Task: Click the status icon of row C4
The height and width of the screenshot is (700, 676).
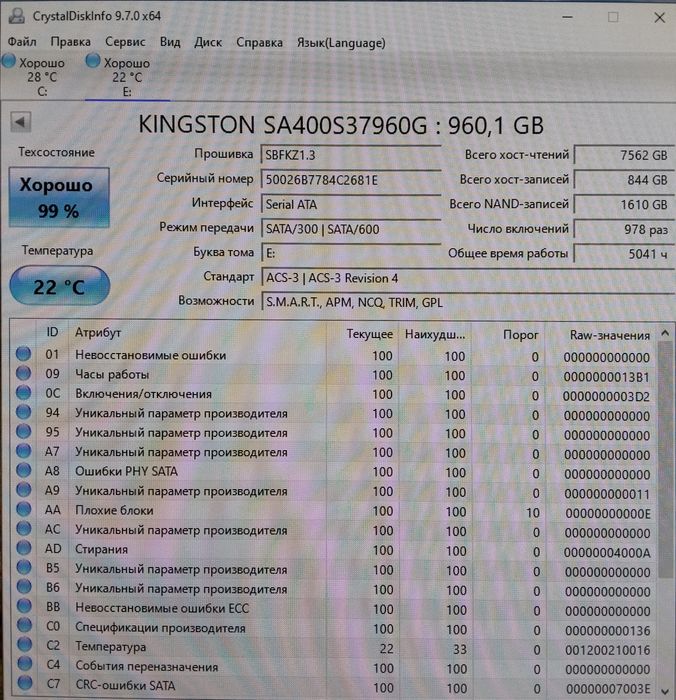Action: pos(25,664)
